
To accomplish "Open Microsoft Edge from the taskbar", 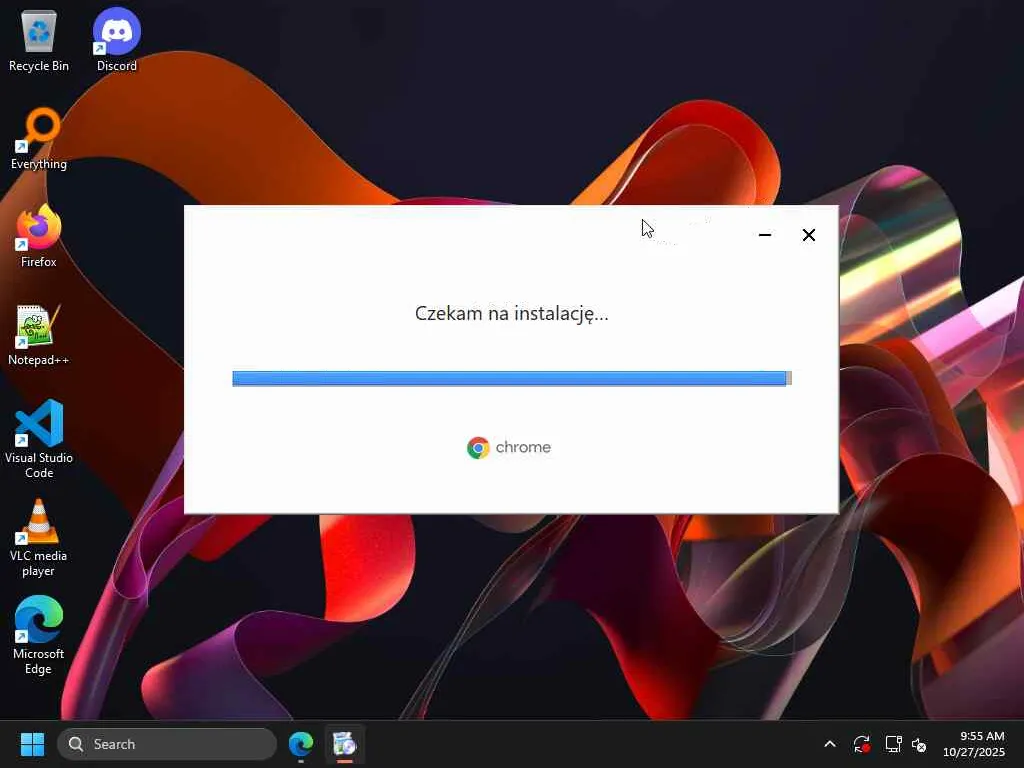I will [301, 744].
